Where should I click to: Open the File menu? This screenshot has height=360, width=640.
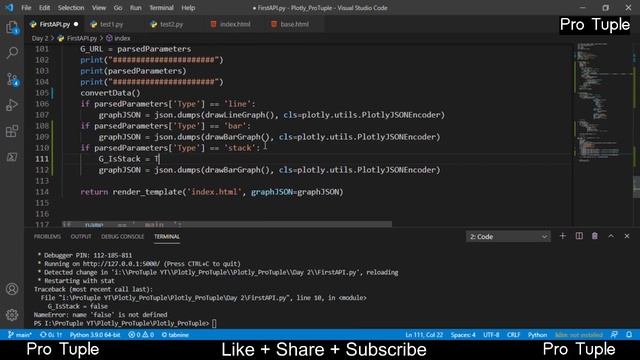point(26,8)
